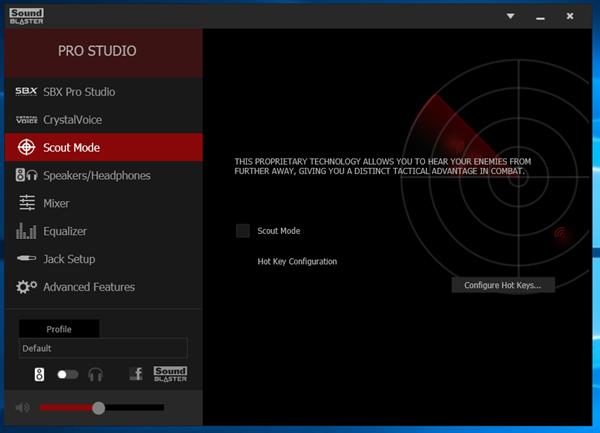Toggle the speakers/headphones output switch
Viewport: 600px width, 433px height.
coord(67,374)
